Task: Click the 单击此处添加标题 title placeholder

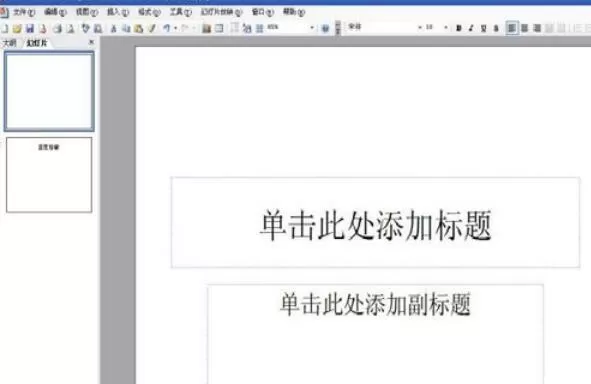Action: point(375,222)
